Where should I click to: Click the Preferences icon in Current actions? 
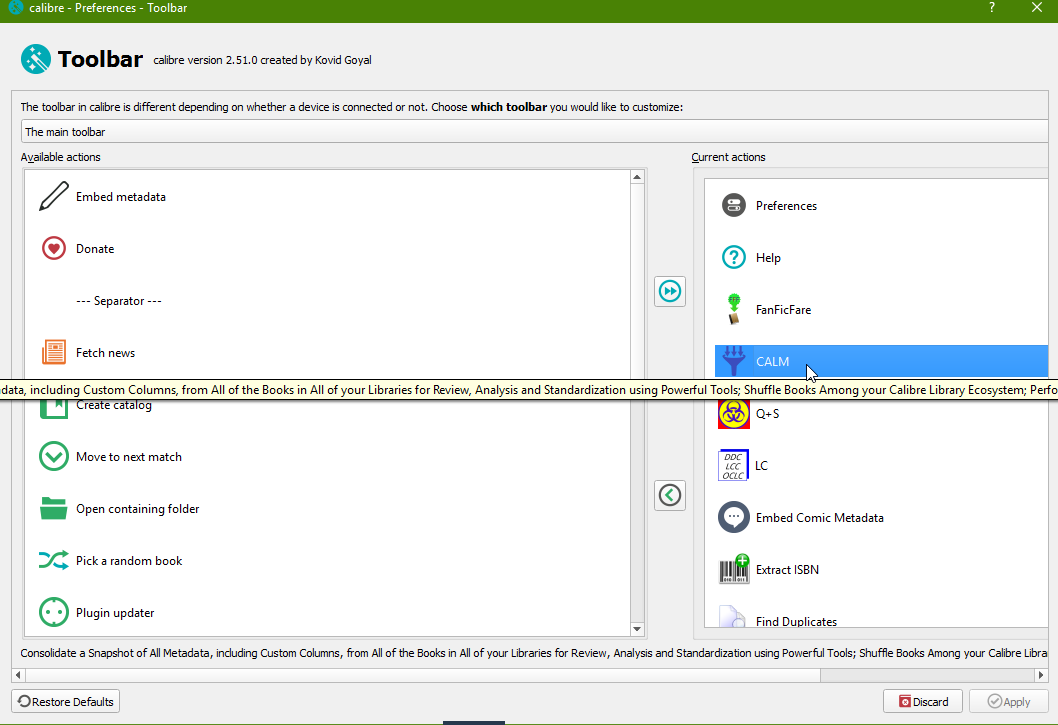[734, 205]
